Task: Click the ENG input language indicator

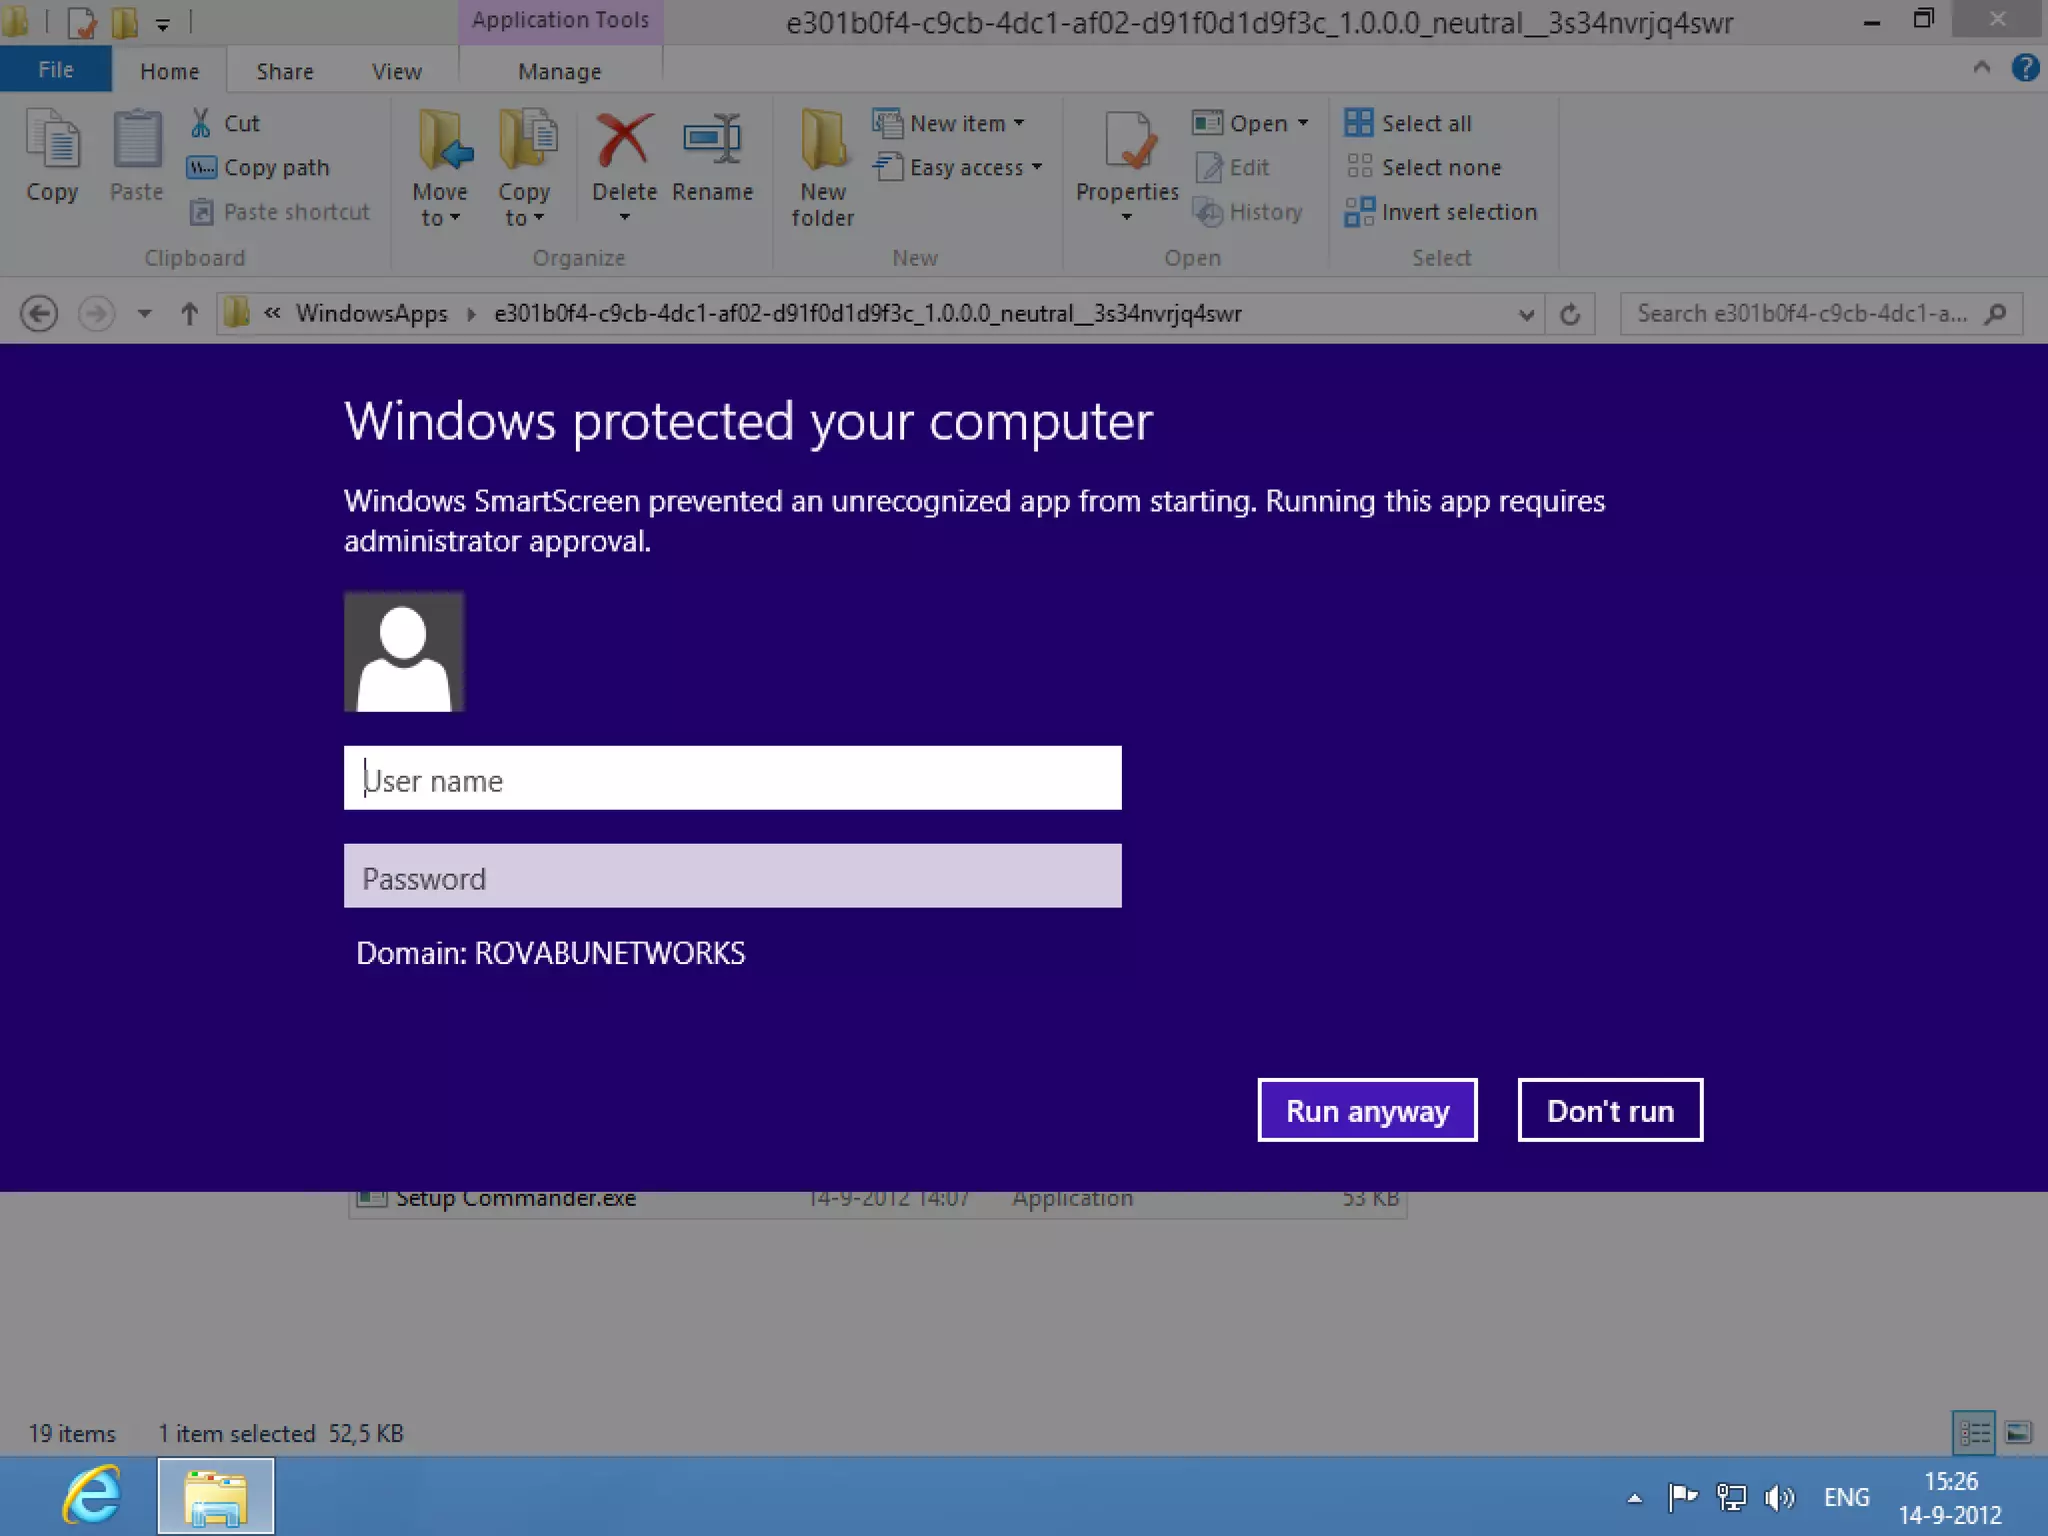Action: click(1846, 1497)
